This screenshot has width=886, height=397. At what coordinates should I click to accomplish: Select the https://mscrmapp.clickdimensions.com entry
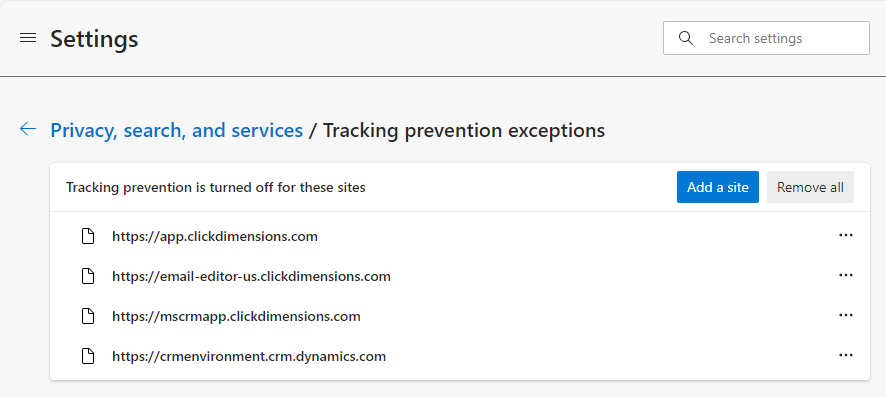[236, 316]
